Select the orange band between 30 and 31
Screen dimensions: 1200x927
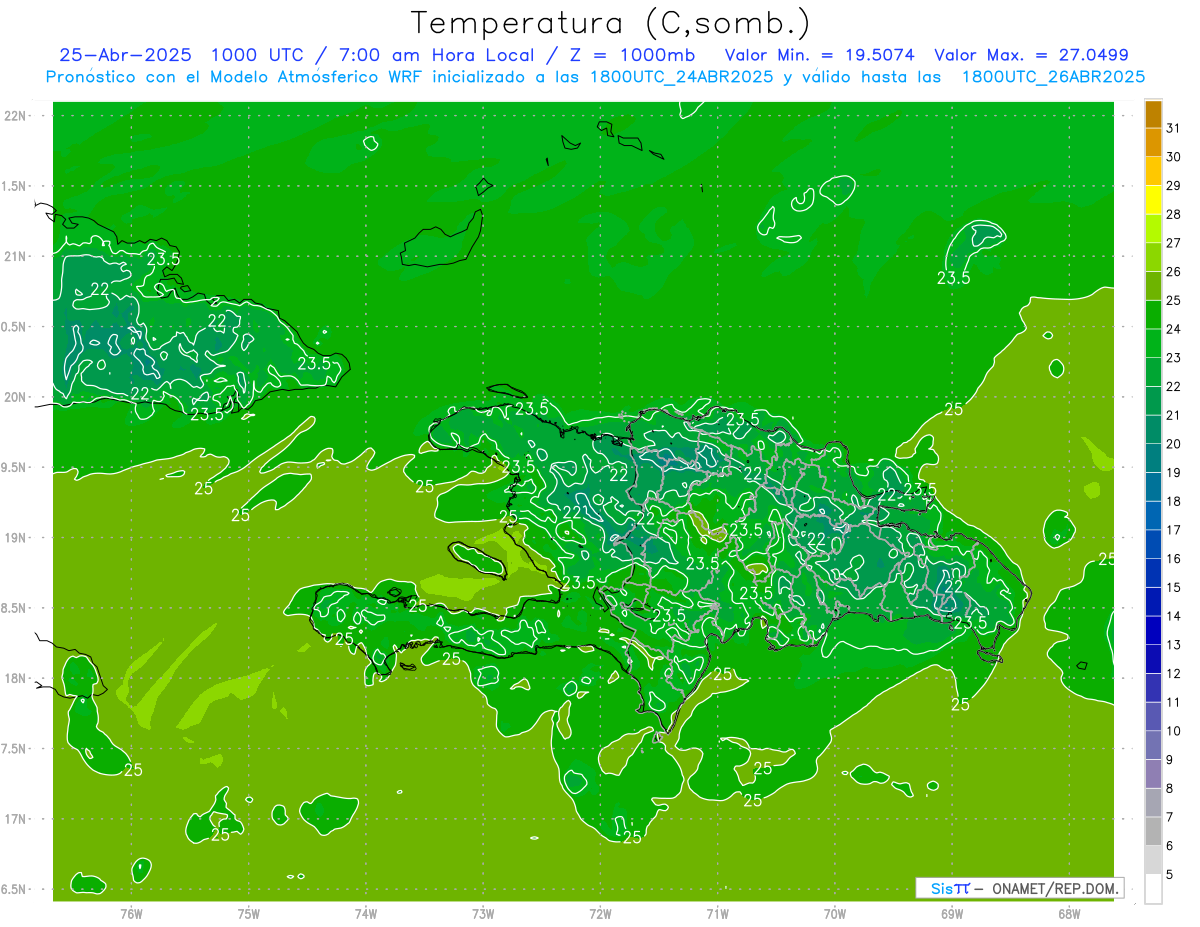pos(1153,143)
